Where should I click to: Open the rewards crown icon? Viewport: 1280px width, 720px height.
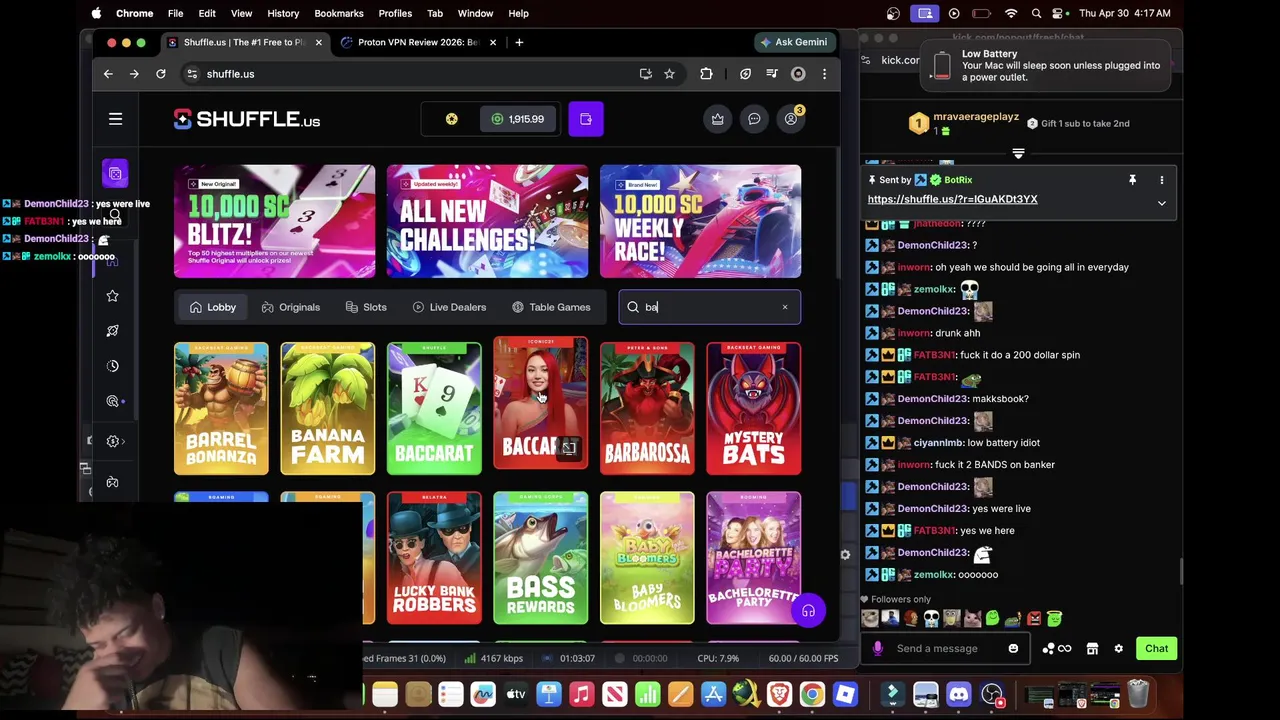click(718, 119)
